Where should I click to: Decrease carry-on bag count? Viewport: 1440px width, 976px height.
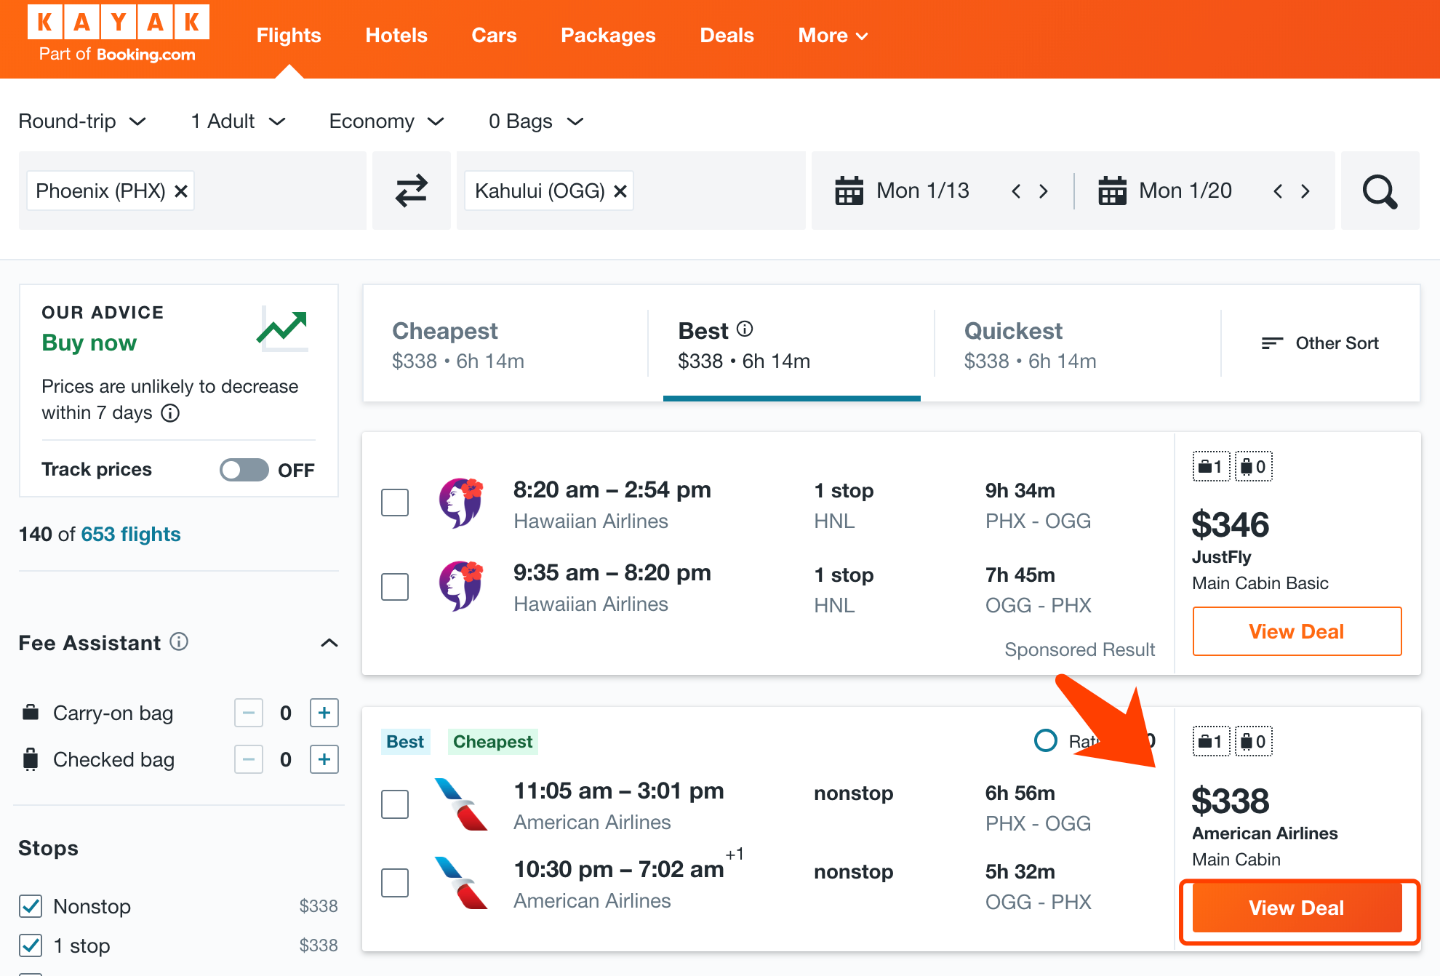(x=249, y=713)
